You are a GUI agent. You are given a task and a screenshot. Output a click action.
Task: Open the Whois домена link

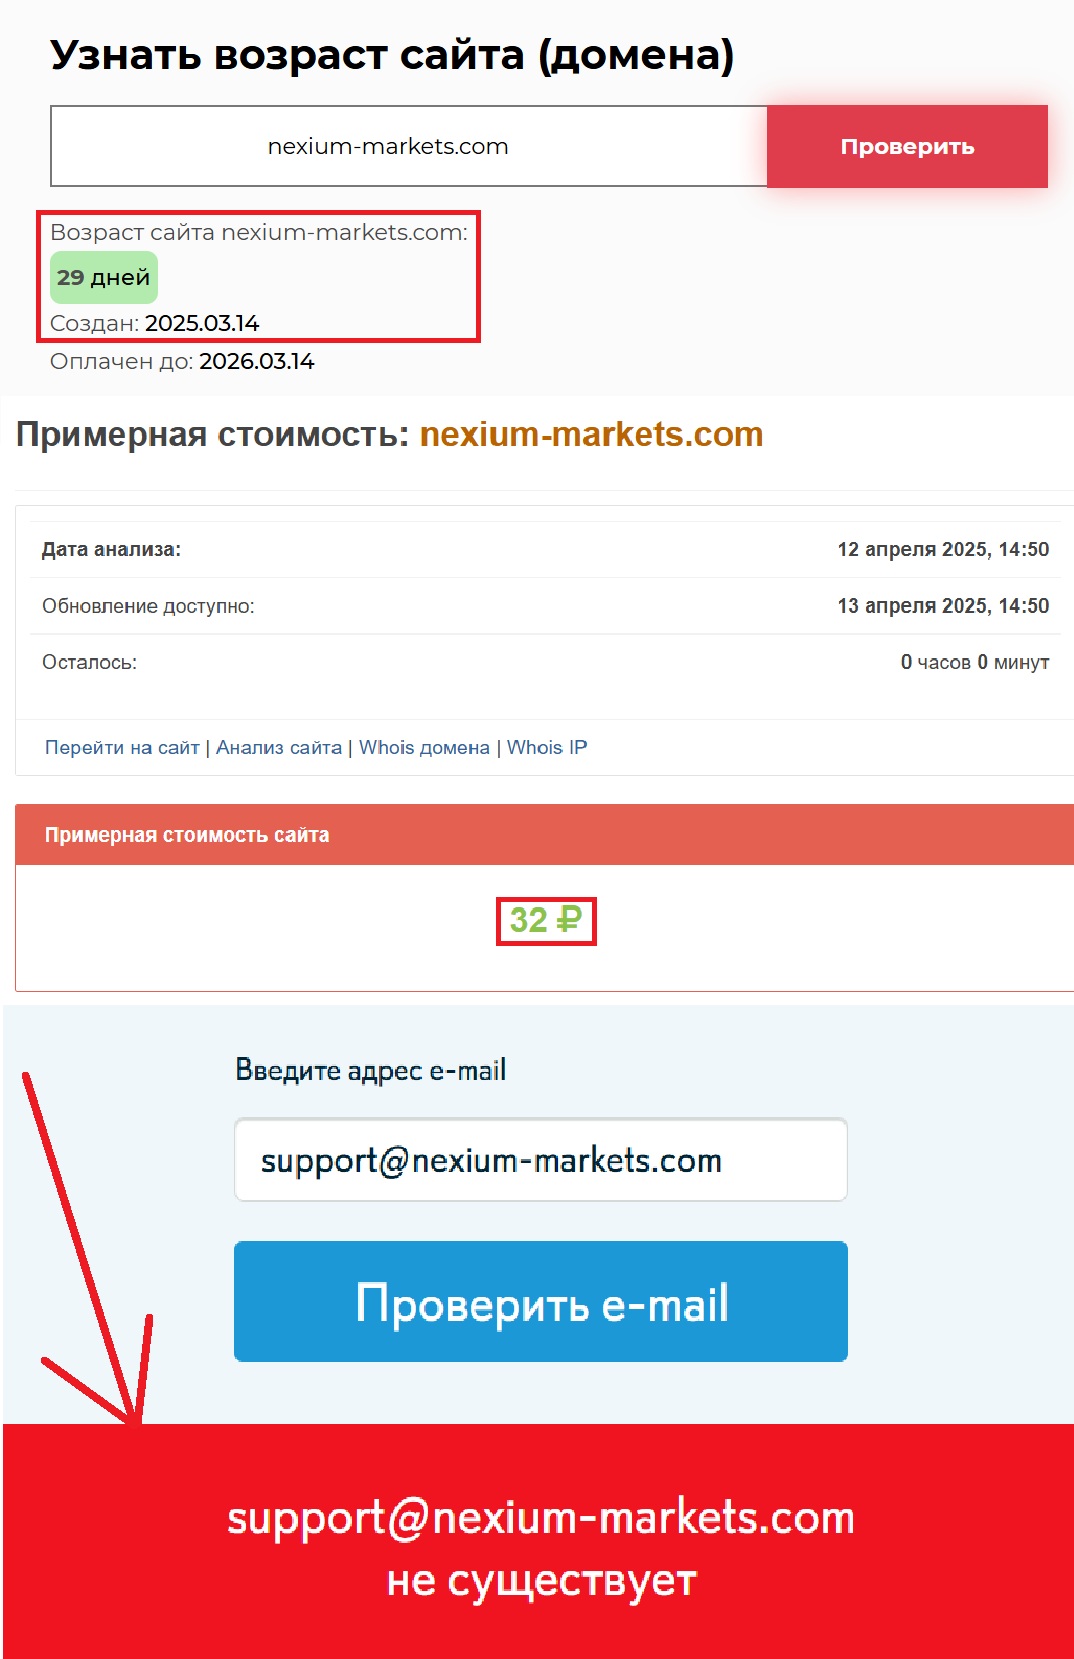pyautogui.click(x=424, y=747)
